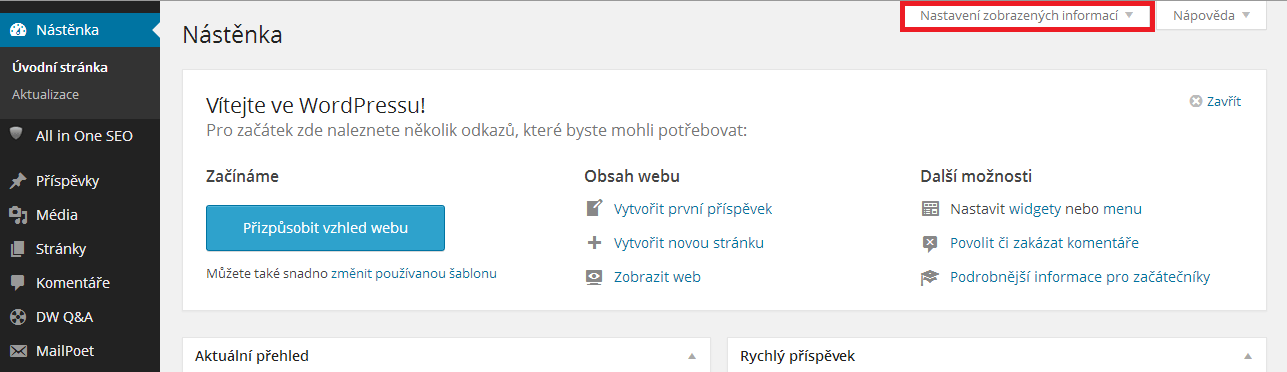The width and height of the screenshot is (1287, 372).
Task: Collapse the Rychlý příspěvek panel arrow
Action: (x=1247, y=356)
